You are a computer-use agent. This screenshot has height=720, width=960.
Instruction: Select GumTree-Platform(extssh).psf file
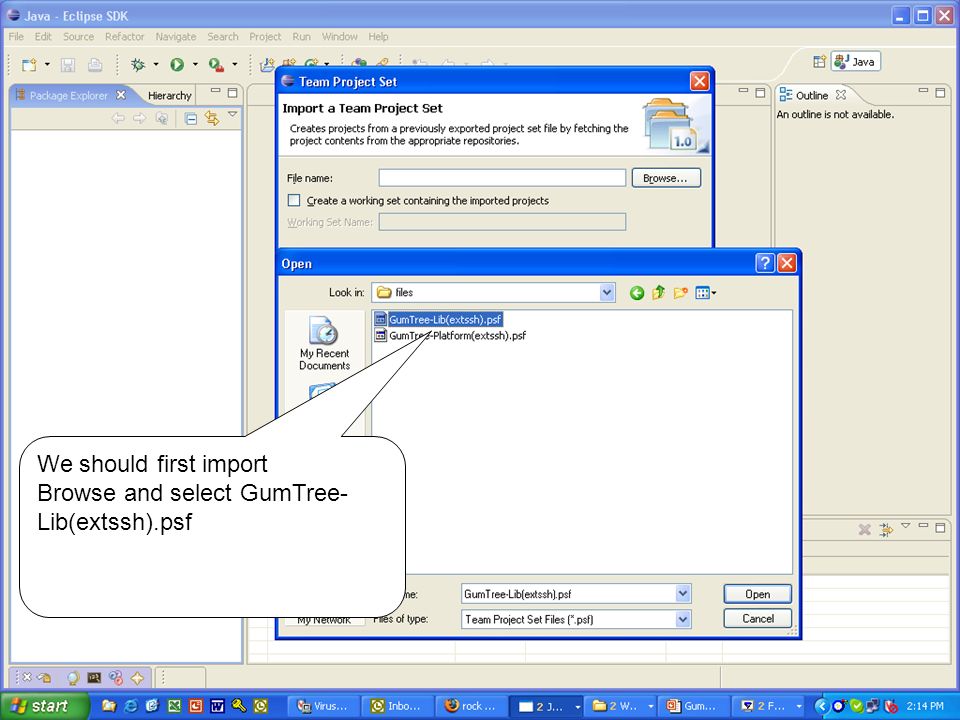point(451,335)
